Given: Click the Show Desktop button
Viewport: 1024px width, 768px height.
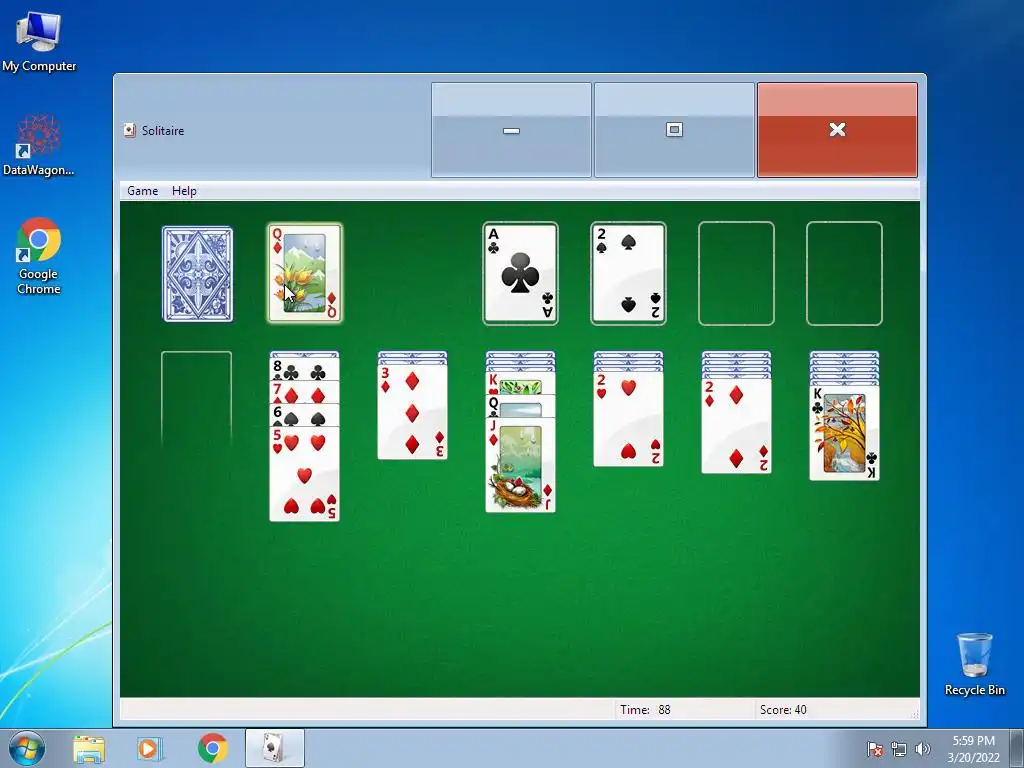Looking at the screenshot, I should pyautogui.click(x=1017, y=748).
